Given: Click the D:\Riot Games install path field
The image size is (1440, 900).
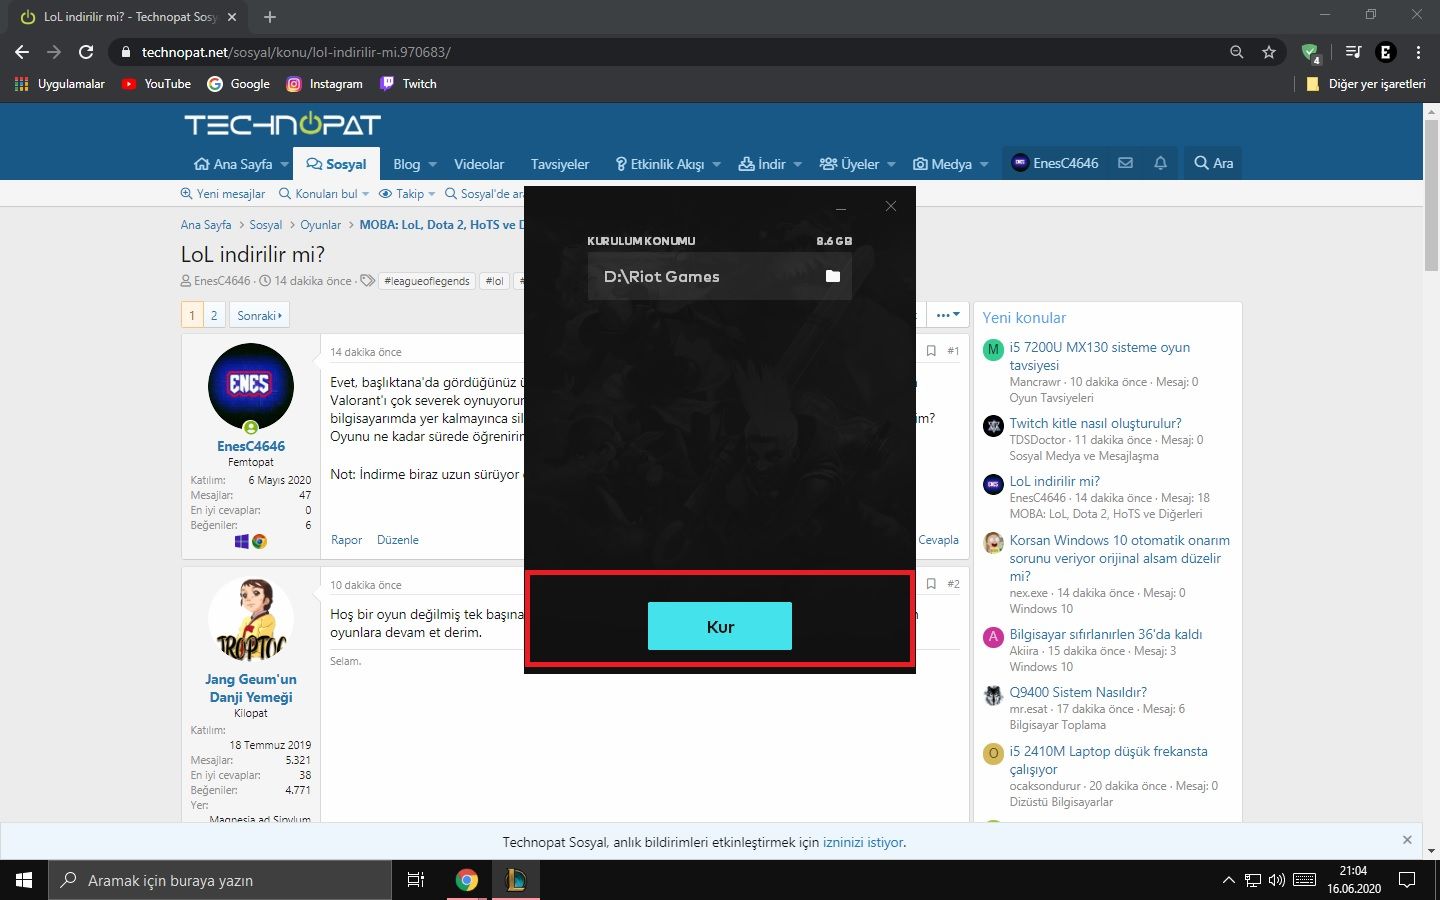Looking at the screenshot, I should [x=720, y=276].
